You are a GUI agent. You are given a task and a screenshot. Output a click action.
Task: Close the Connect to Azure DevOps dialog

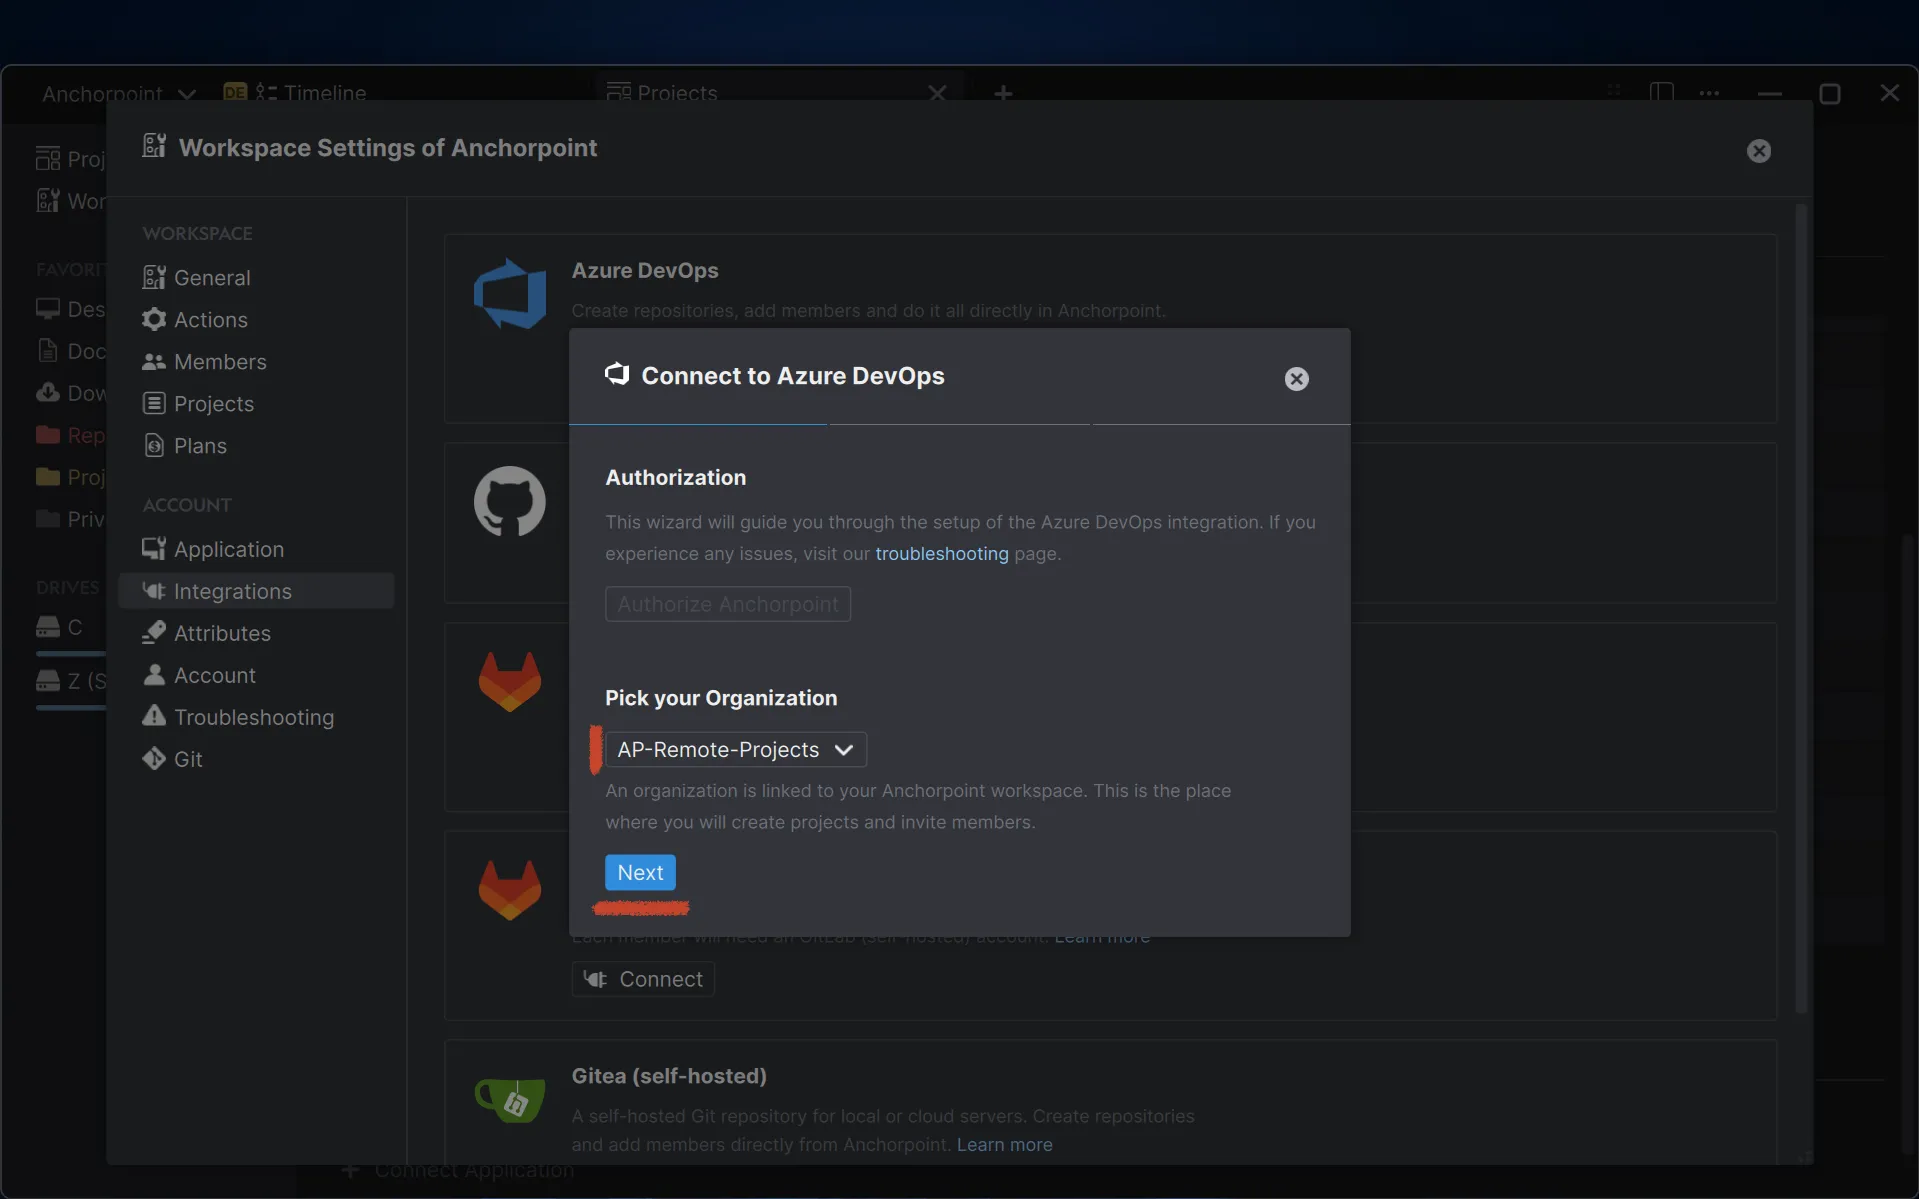click(1296, 379)
